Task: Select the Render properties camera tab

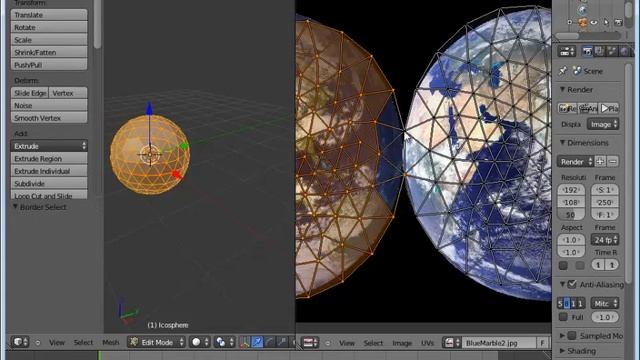Action: [x=587, y=51]
